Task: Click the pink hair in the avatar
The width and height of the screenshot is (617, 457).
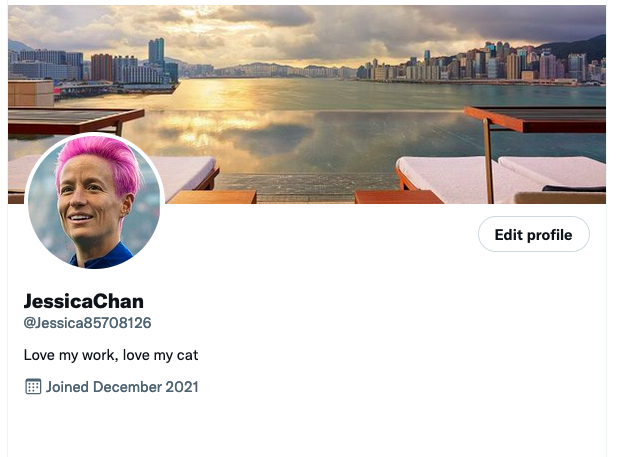Action: click(100, 159)
